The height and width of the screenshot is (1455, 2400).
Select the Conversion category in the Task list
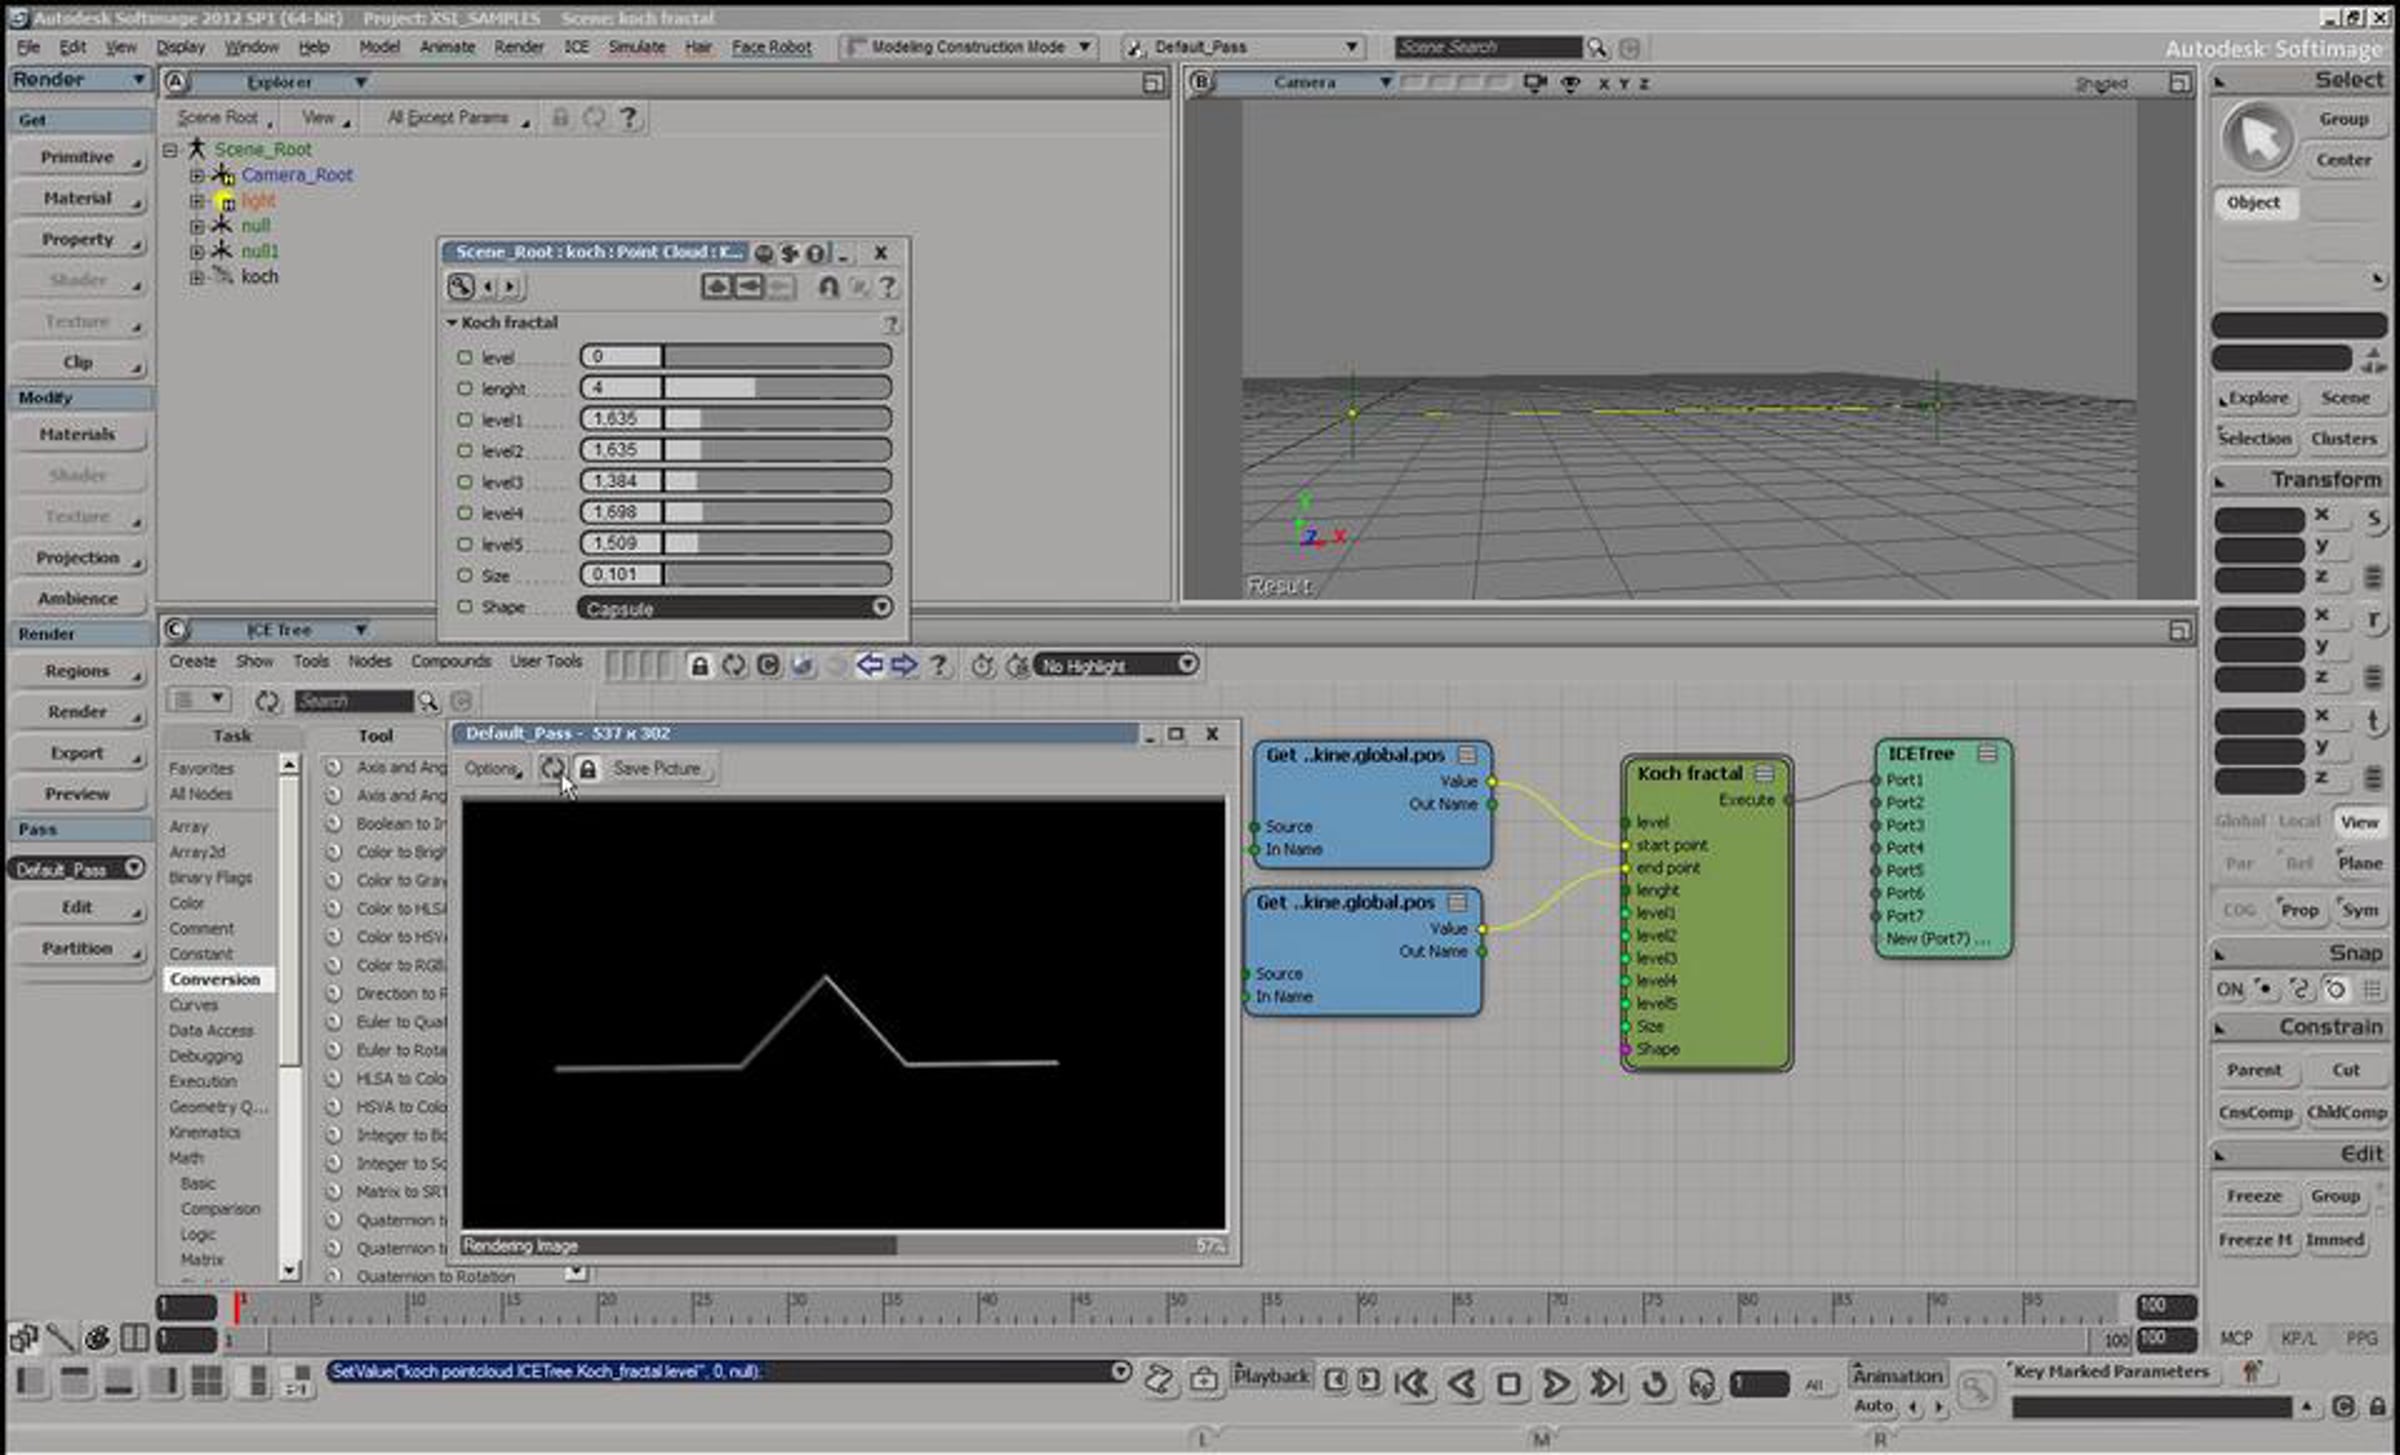coord(215,979)
